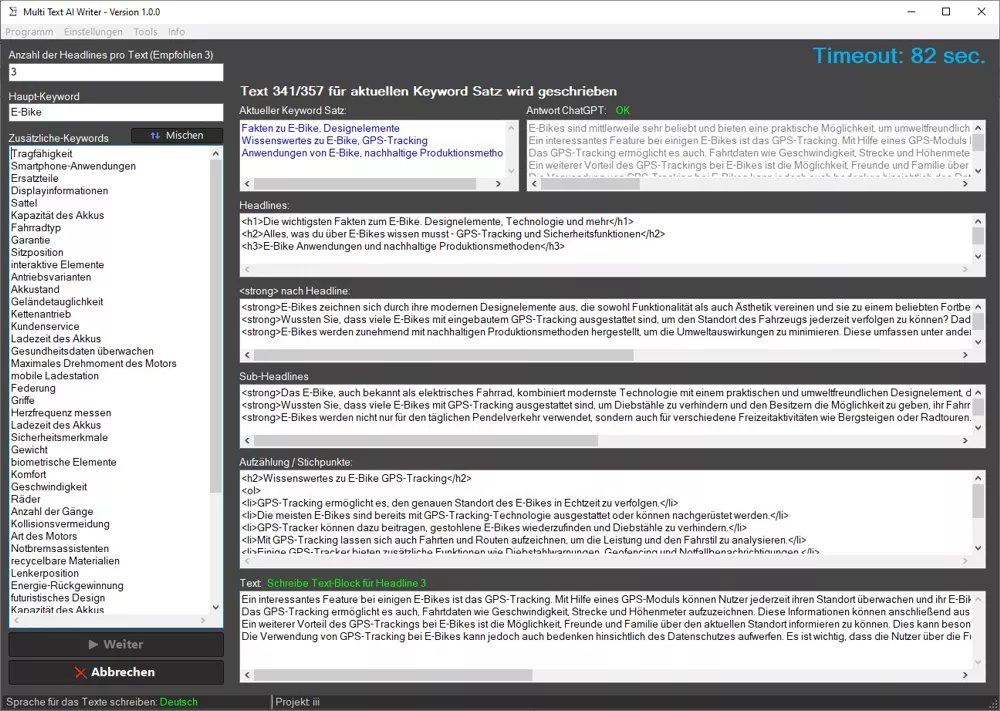Screen dimensions: 1000x711
Task: Click the Haupt-Keyword field containing E-Bike
Action: tap(116, 112)
